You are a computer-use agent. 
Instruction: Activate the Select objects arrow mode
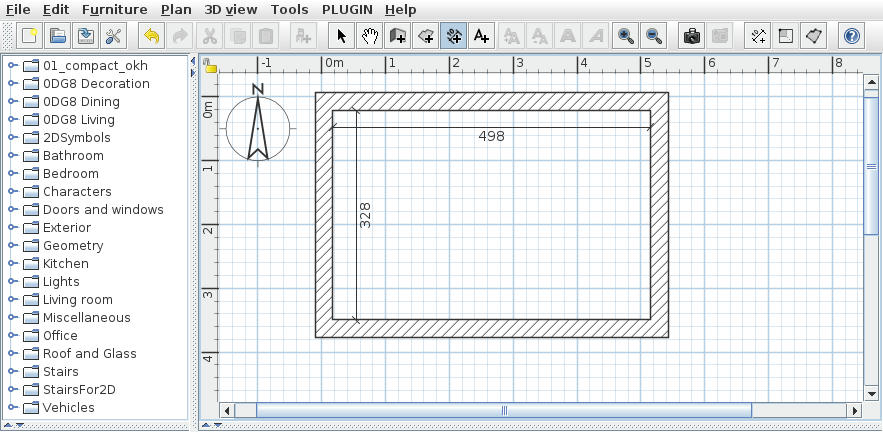341,37
